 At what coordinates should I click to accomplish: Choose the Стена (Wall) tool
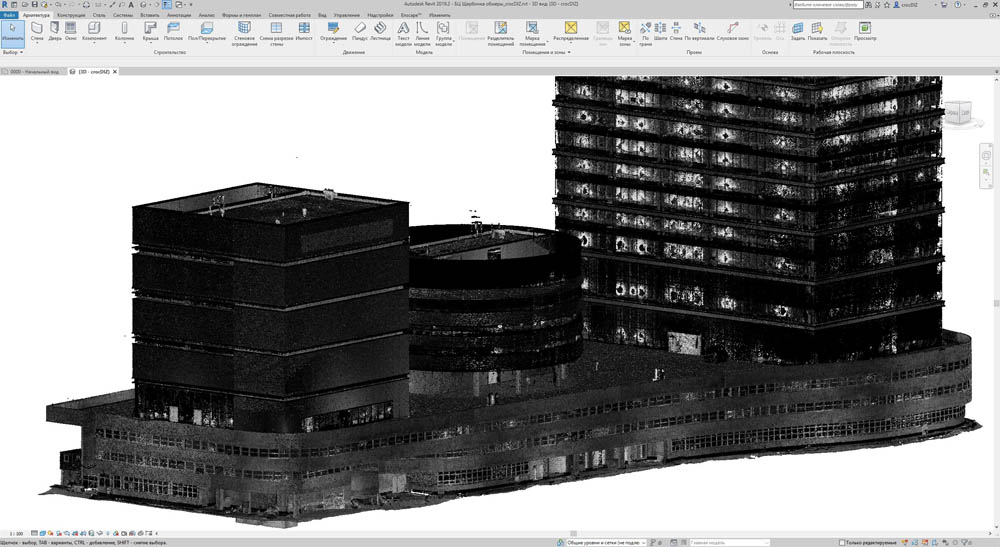(x=37, y=31)
